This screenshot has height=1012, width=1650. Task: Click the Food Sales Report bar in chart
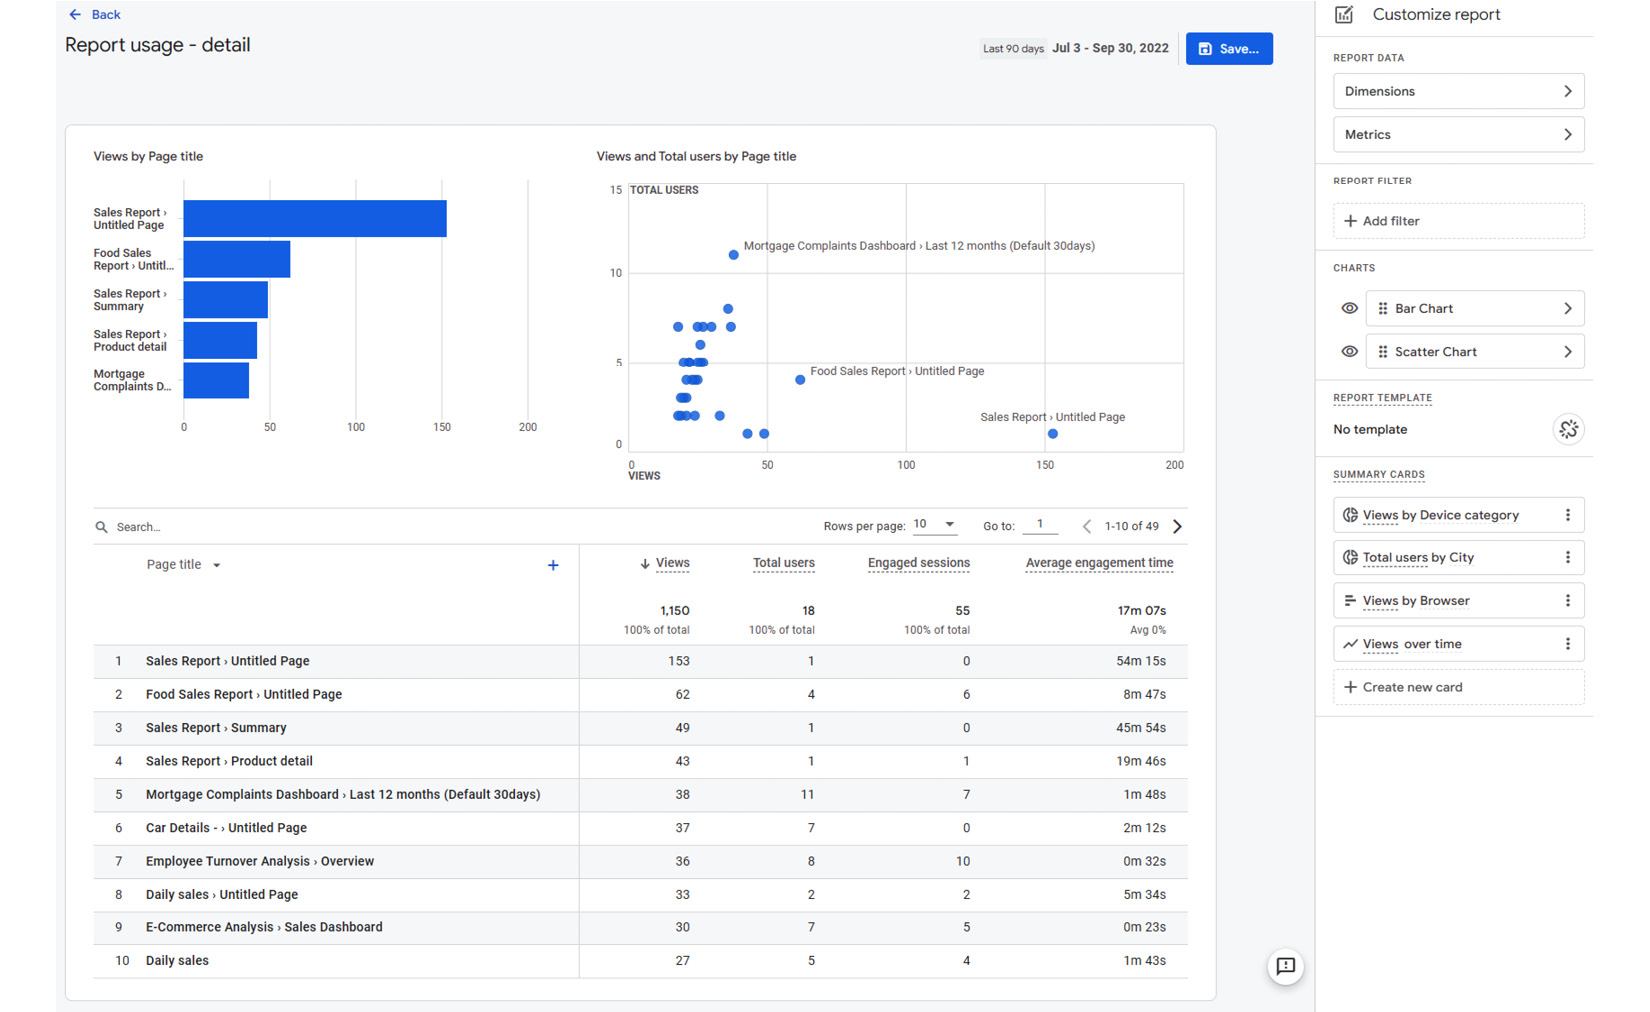(237, 259)
